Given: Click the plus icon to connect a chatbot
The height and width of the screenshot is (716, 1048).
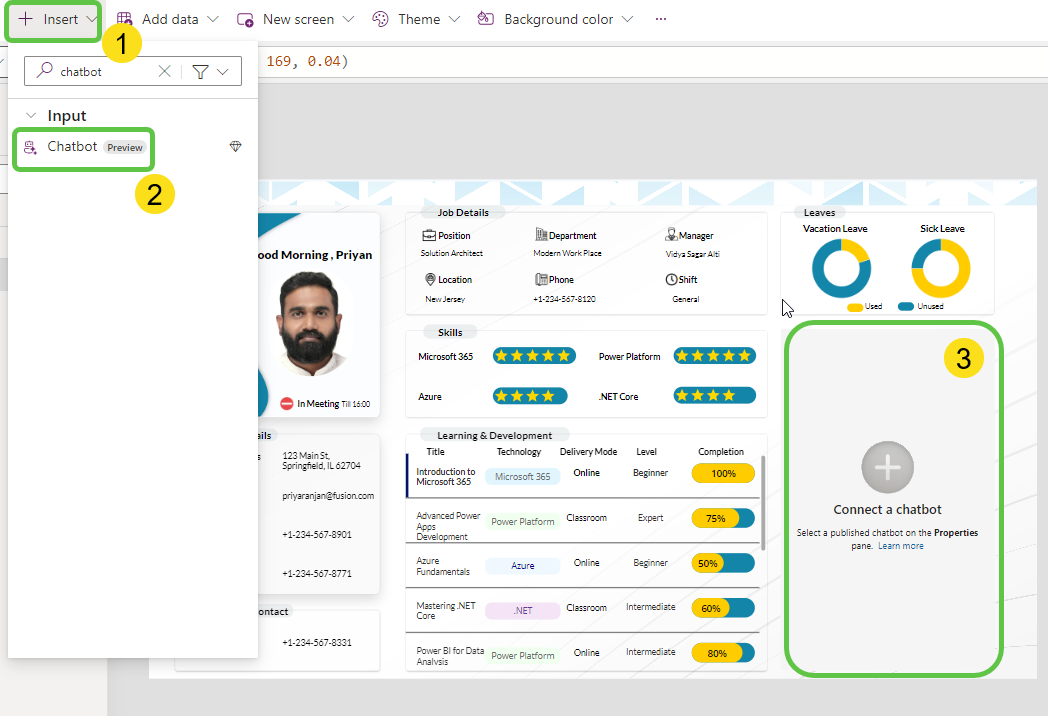Looking at the screenshot, I should click(x=887, y=467).
